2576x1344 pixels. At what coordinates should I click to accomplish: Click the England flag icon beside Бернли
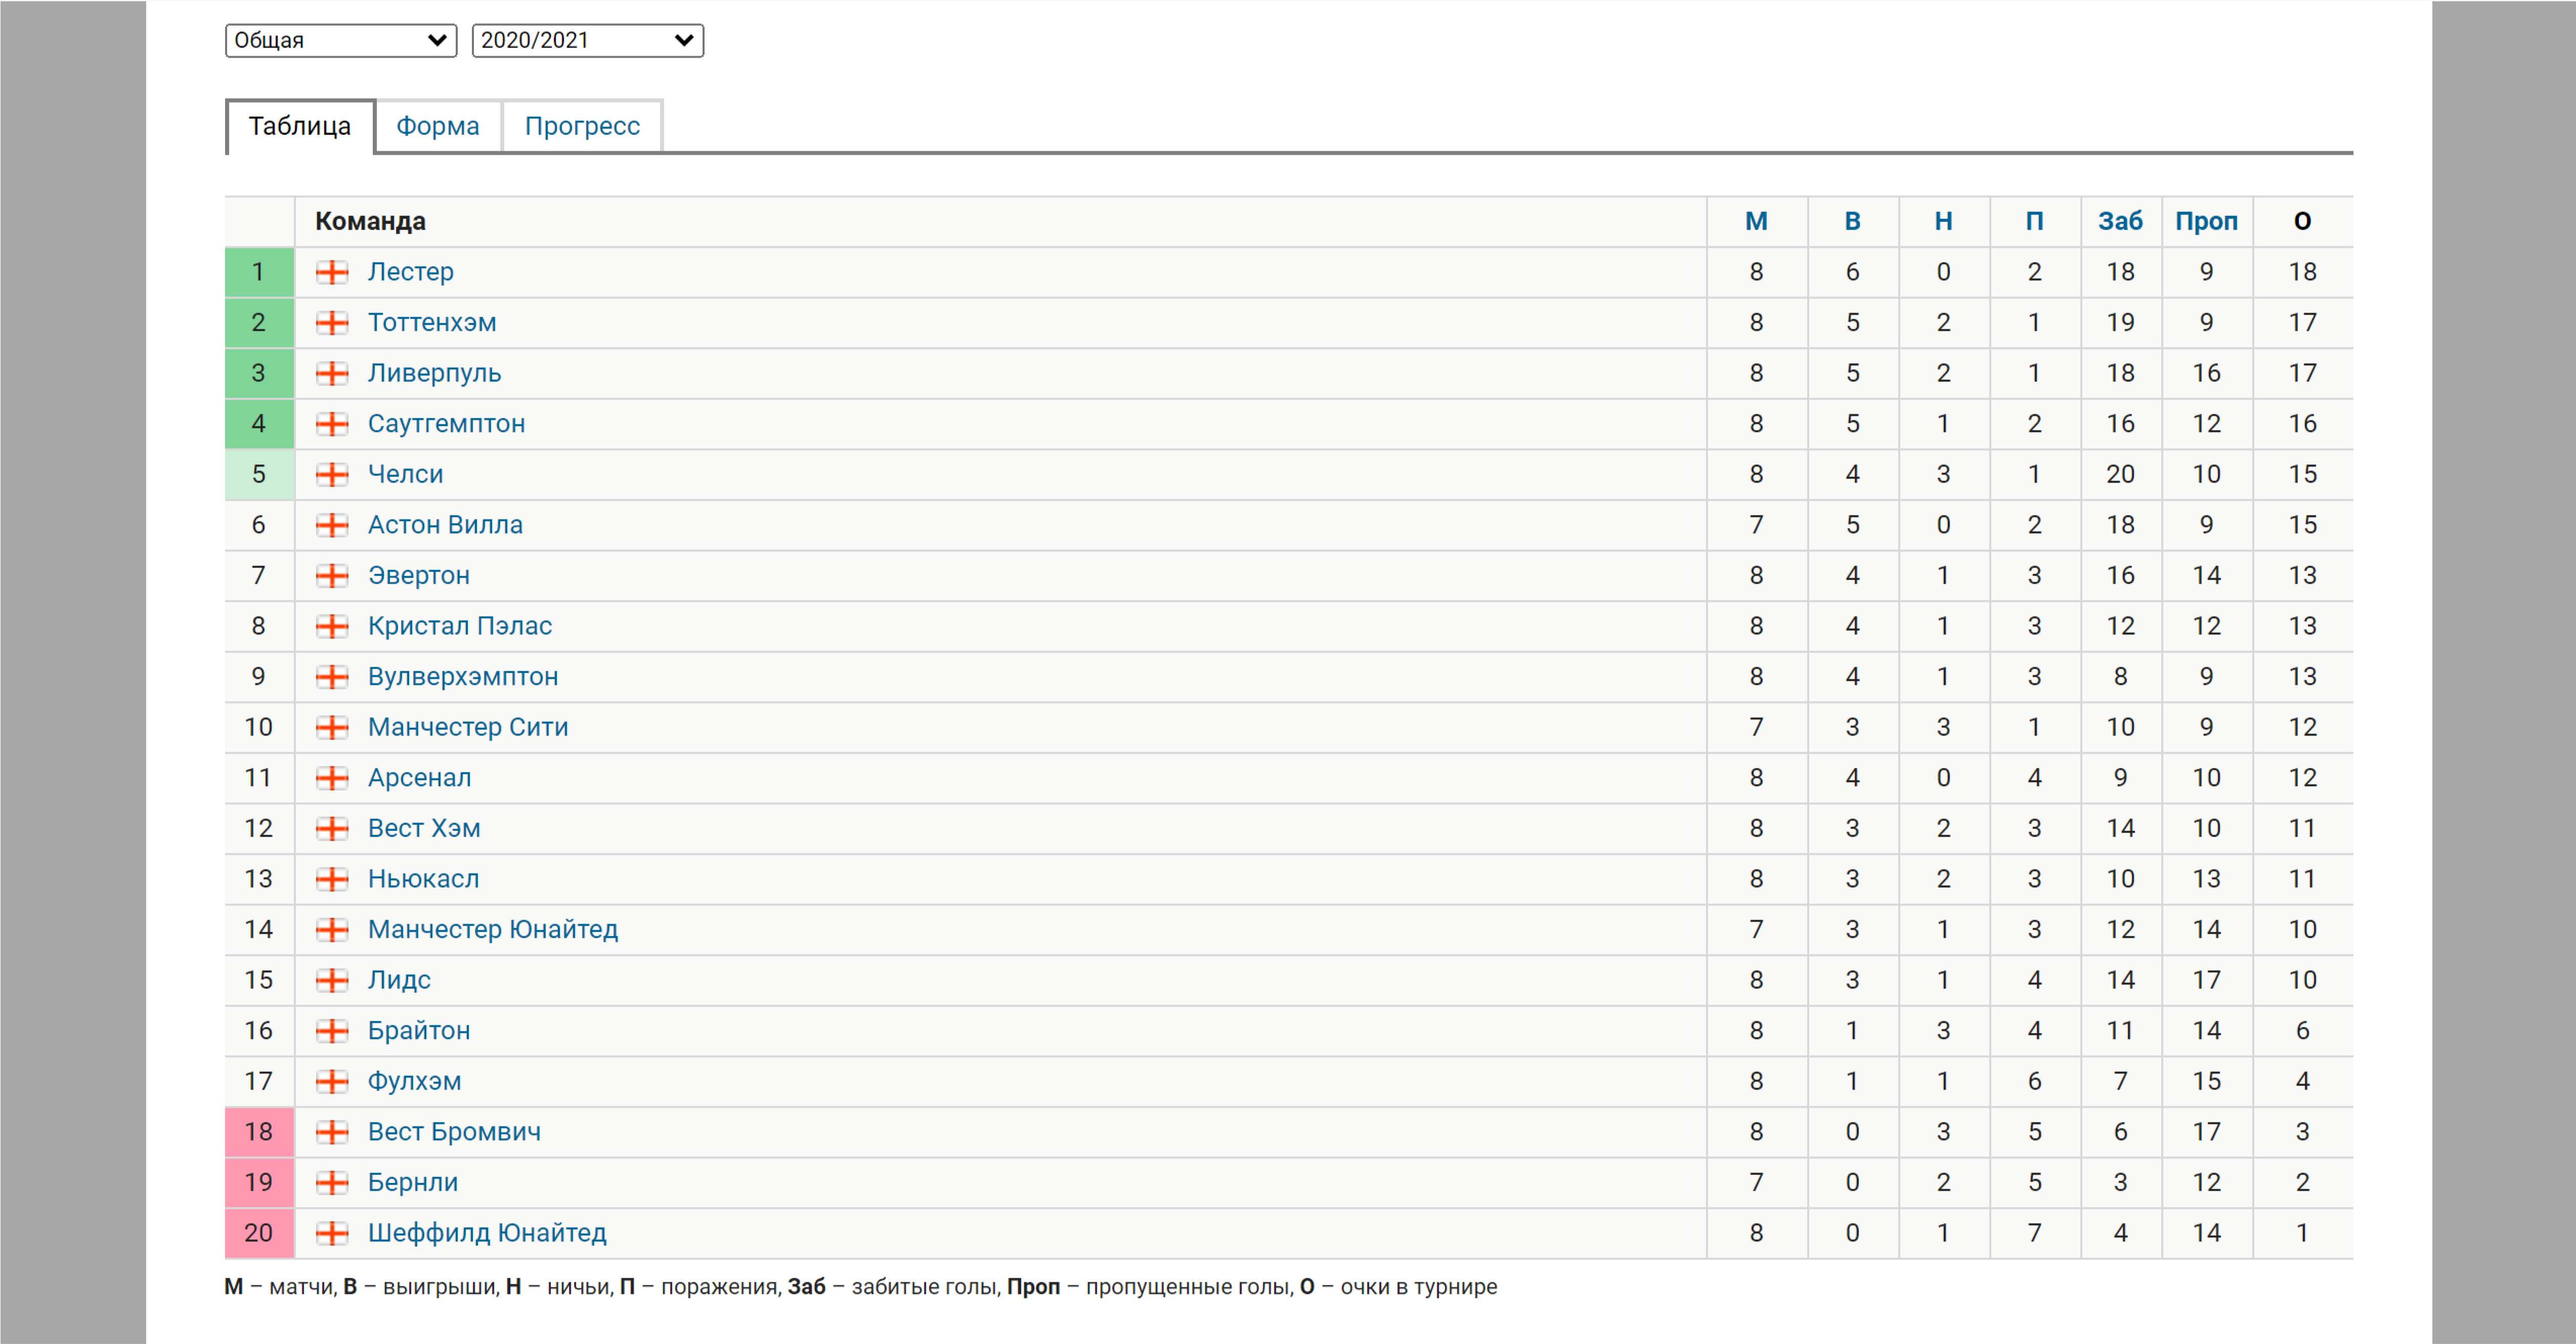coord(332,1183)
